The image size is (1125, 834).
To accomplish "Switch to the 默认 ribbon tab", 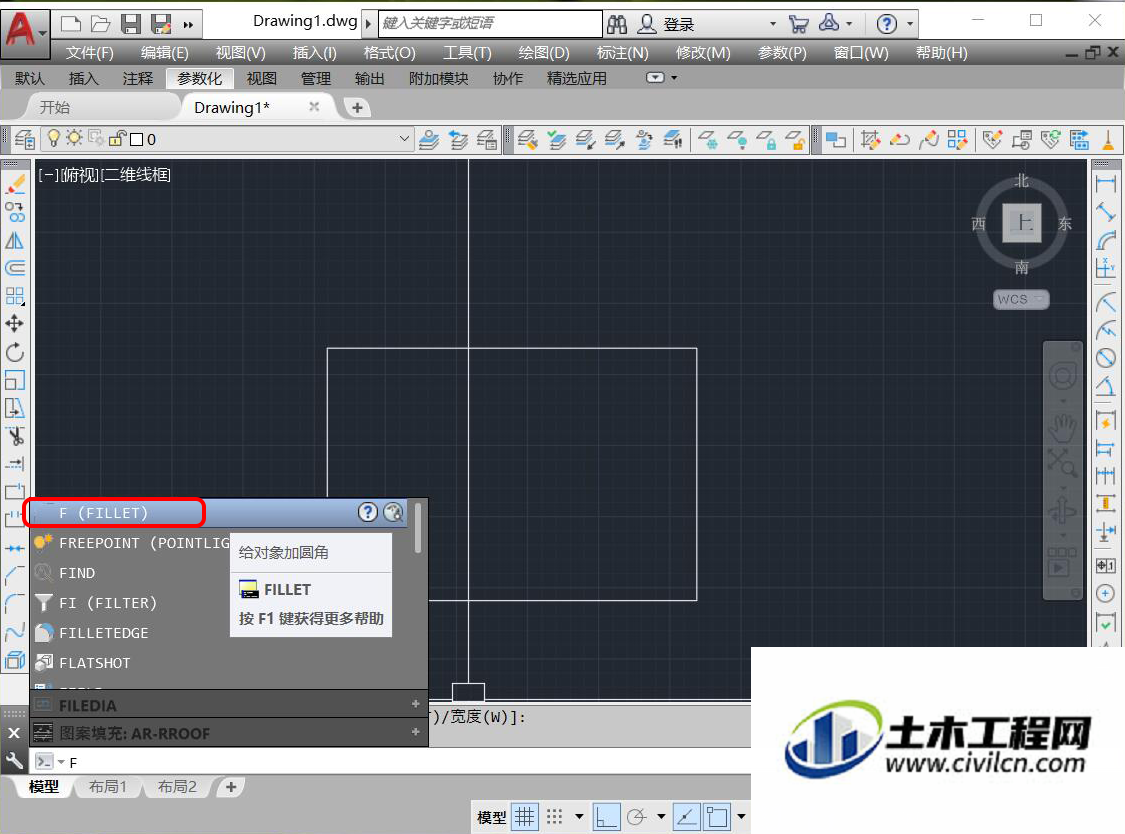I will (30, 78).
